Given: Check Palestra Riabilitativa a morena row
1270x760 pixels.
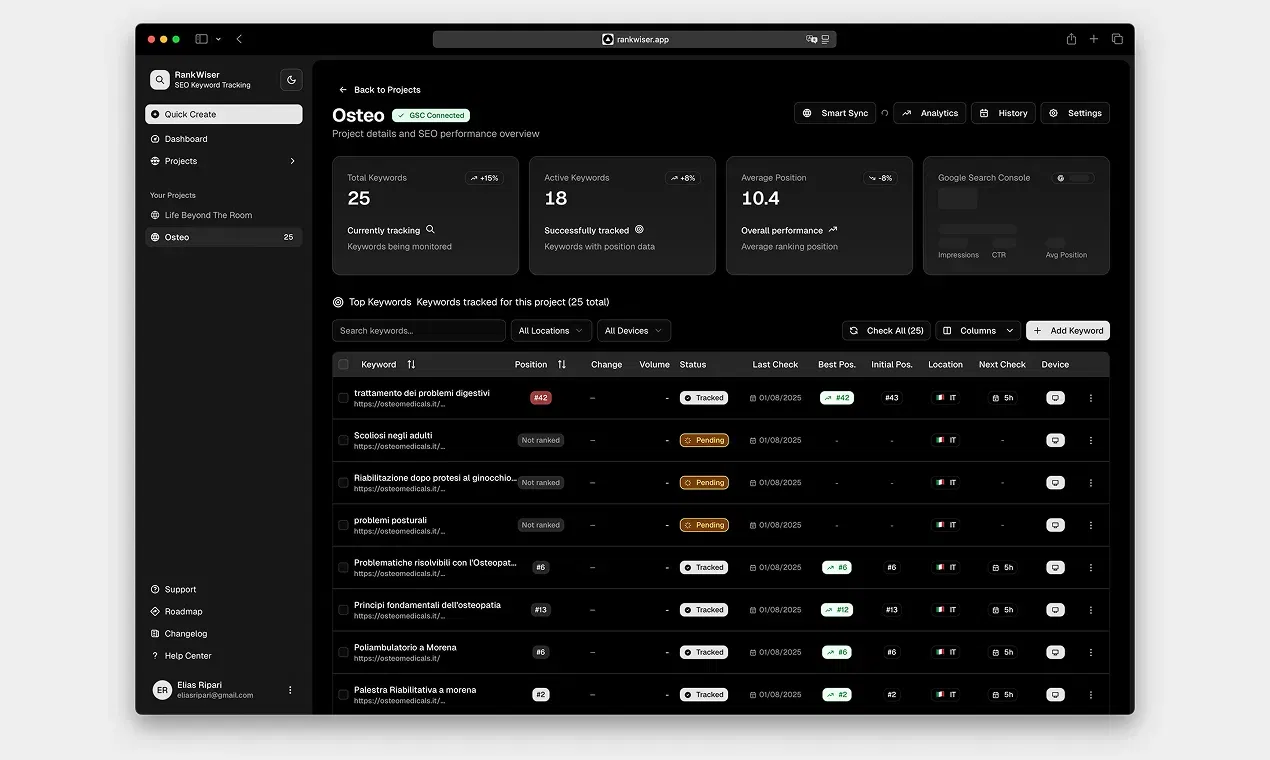Looking at the screenshot, I should (343, 694).
